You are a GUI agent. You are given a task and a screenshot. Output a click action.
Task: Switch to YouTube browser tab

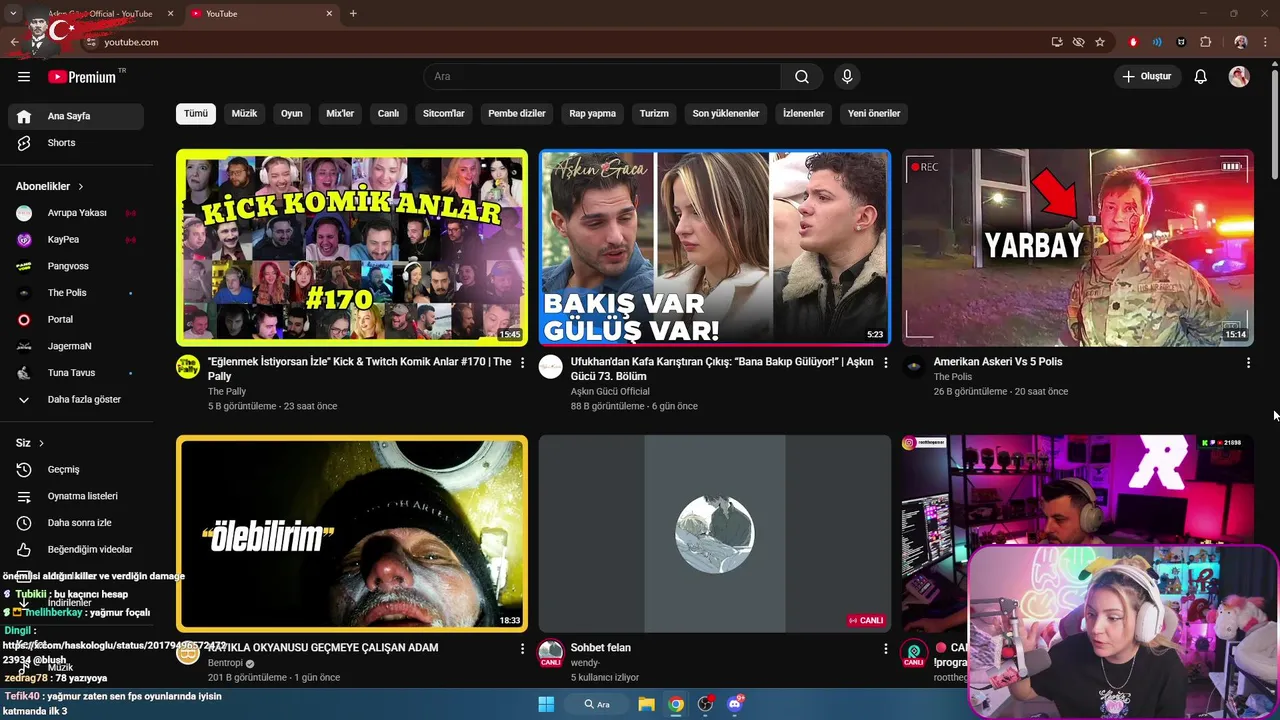(x=260, y=14)
